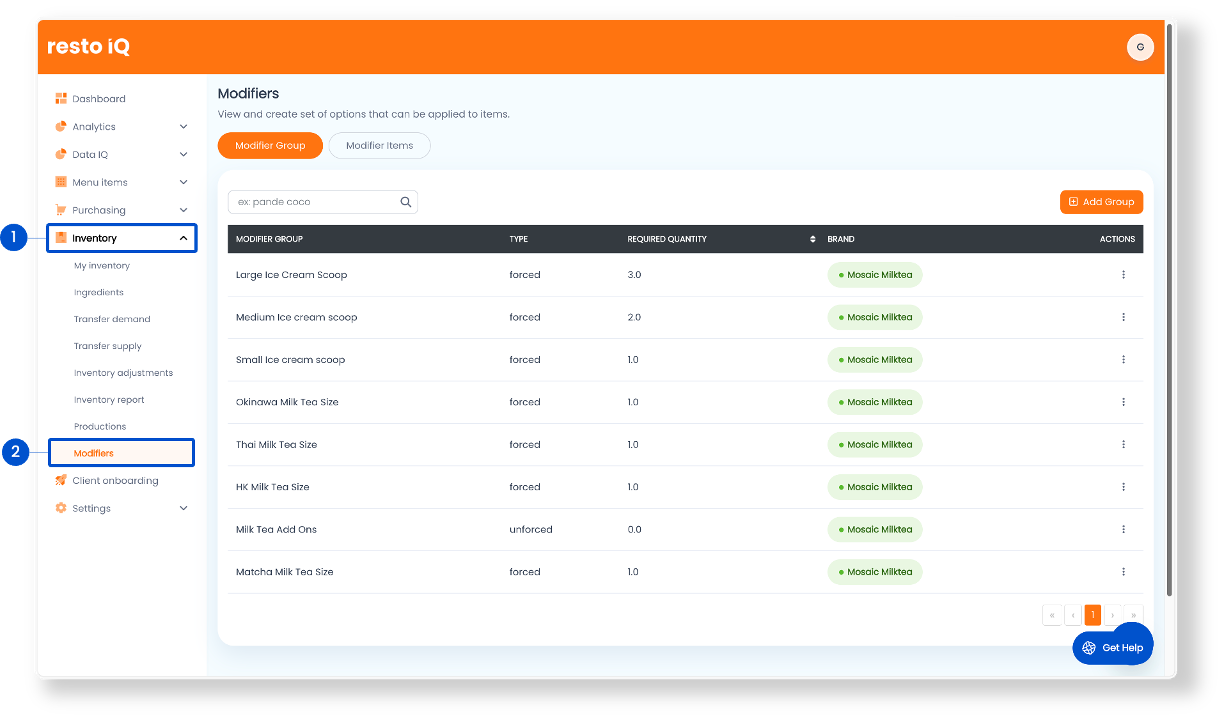Go to page 1 in pagination

1092,615
